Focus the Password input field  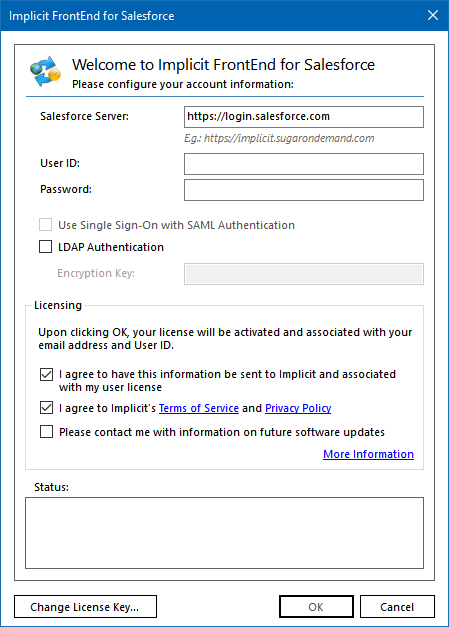303,190
